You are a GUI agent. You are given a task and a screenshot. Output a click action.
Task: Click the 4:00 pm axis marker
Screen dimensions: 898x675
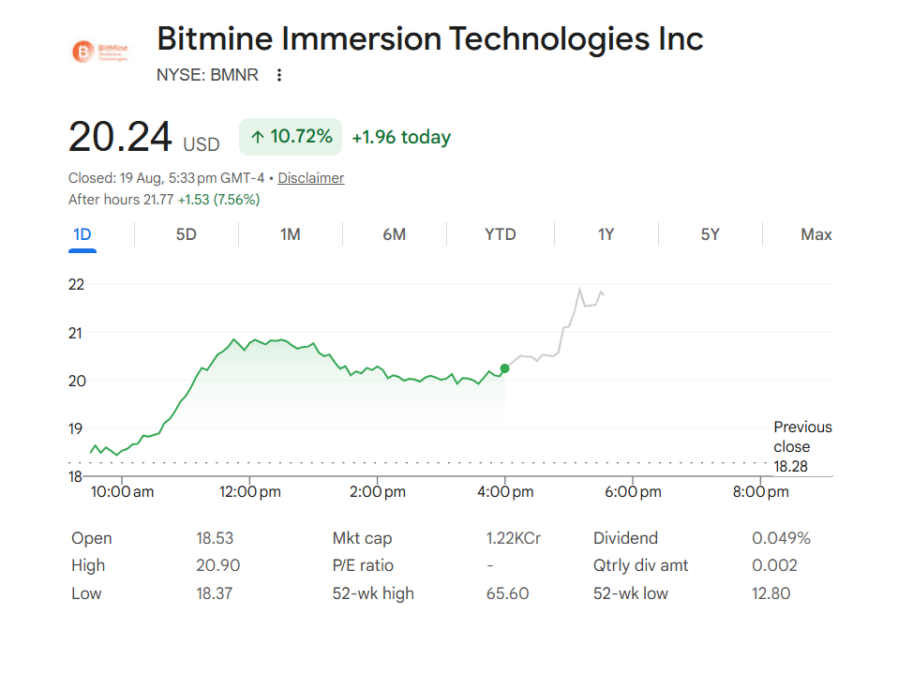(x=505, y=492)
